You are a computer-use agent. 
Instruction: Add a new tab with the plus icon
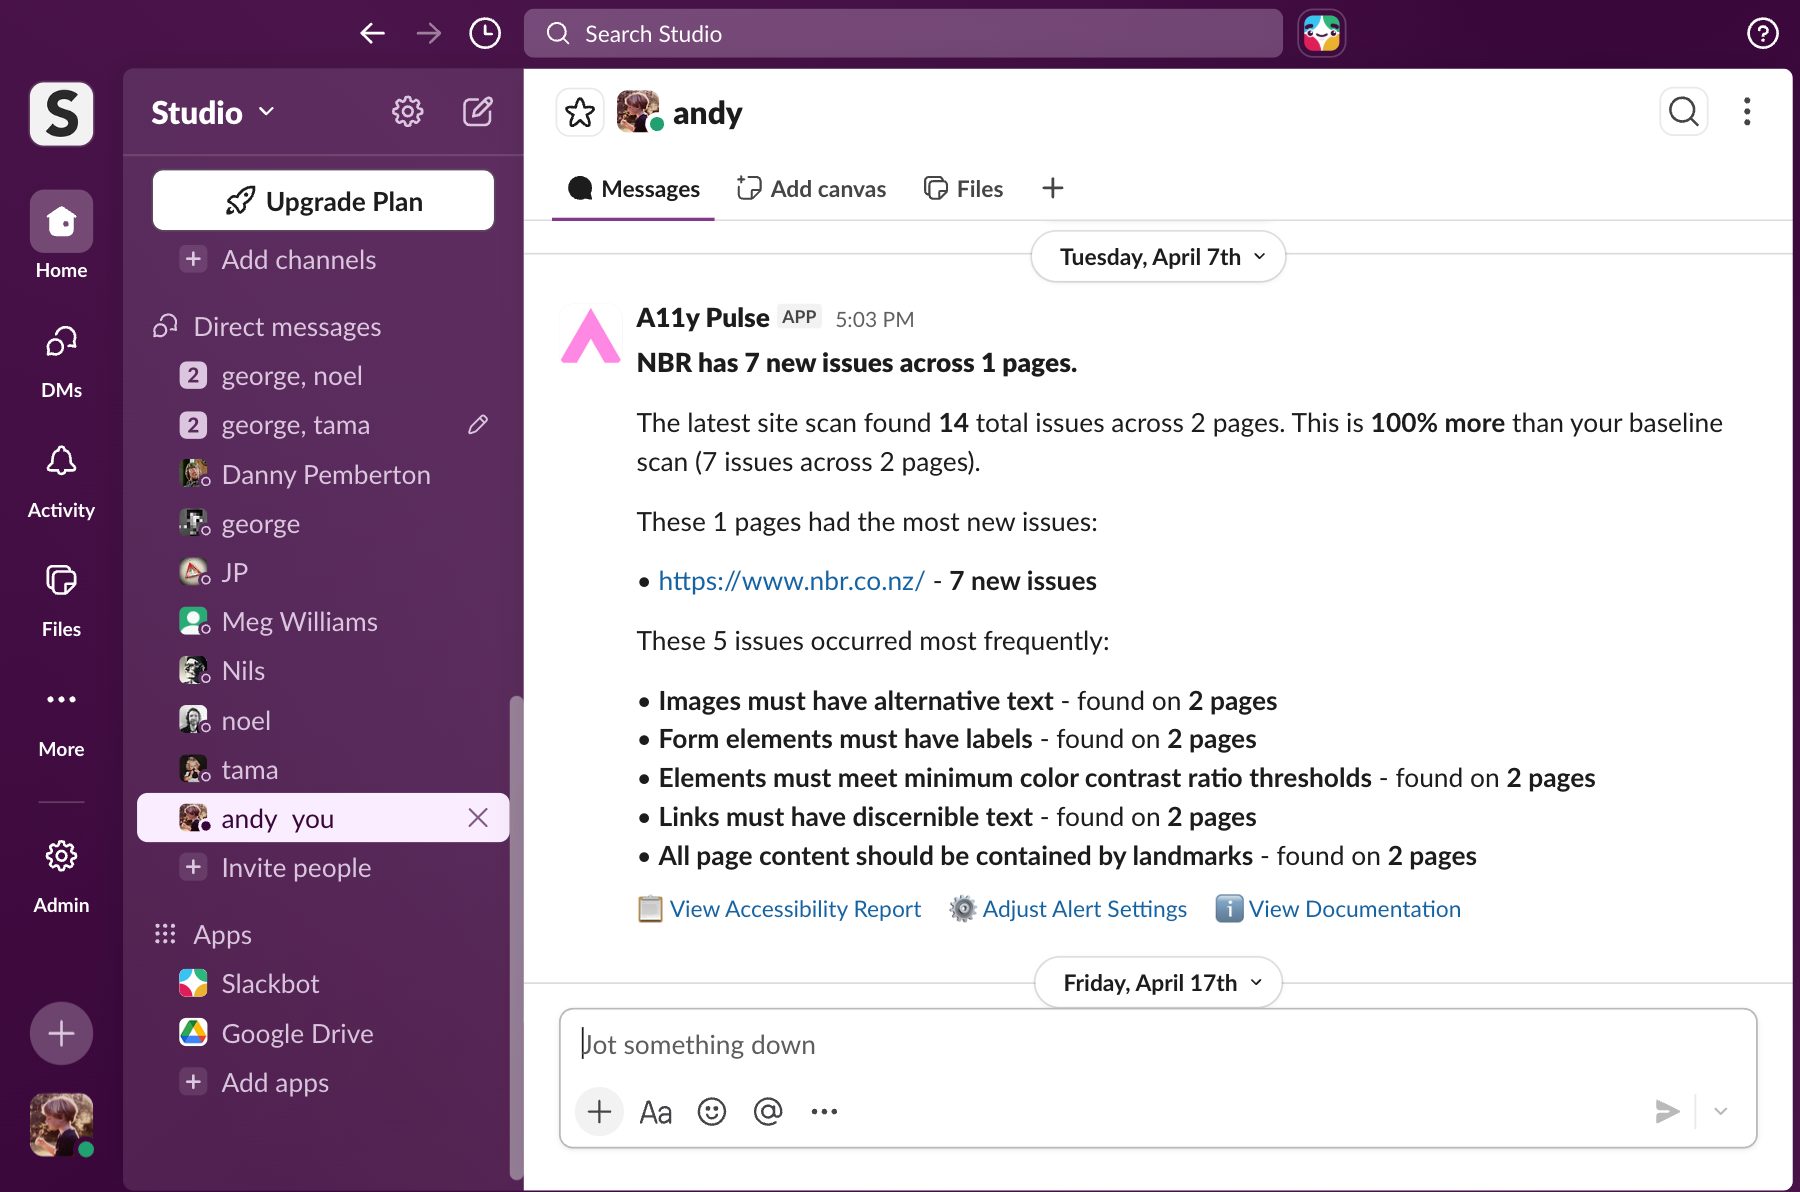click(x=1052, y=188)
